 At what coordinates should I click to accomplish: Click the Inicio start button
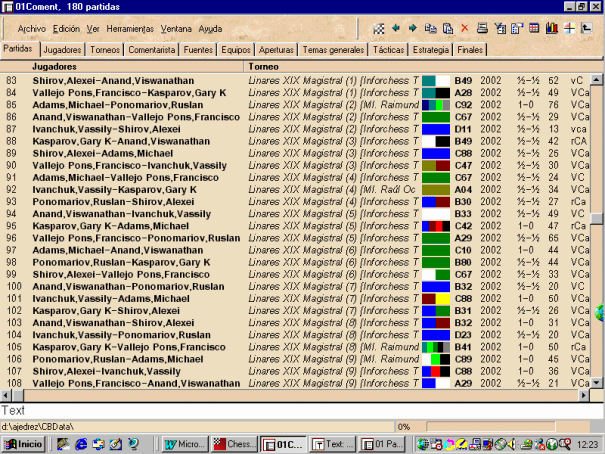pos(25,443)
